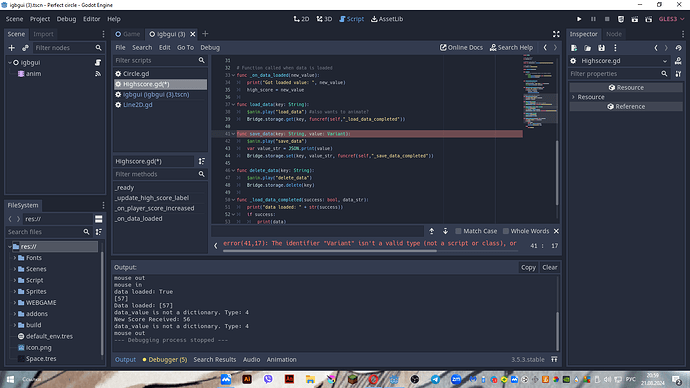Switch to the Import dock tab
Screen dimensions: 690x388
pyautogui.click(x=43, y=34)
